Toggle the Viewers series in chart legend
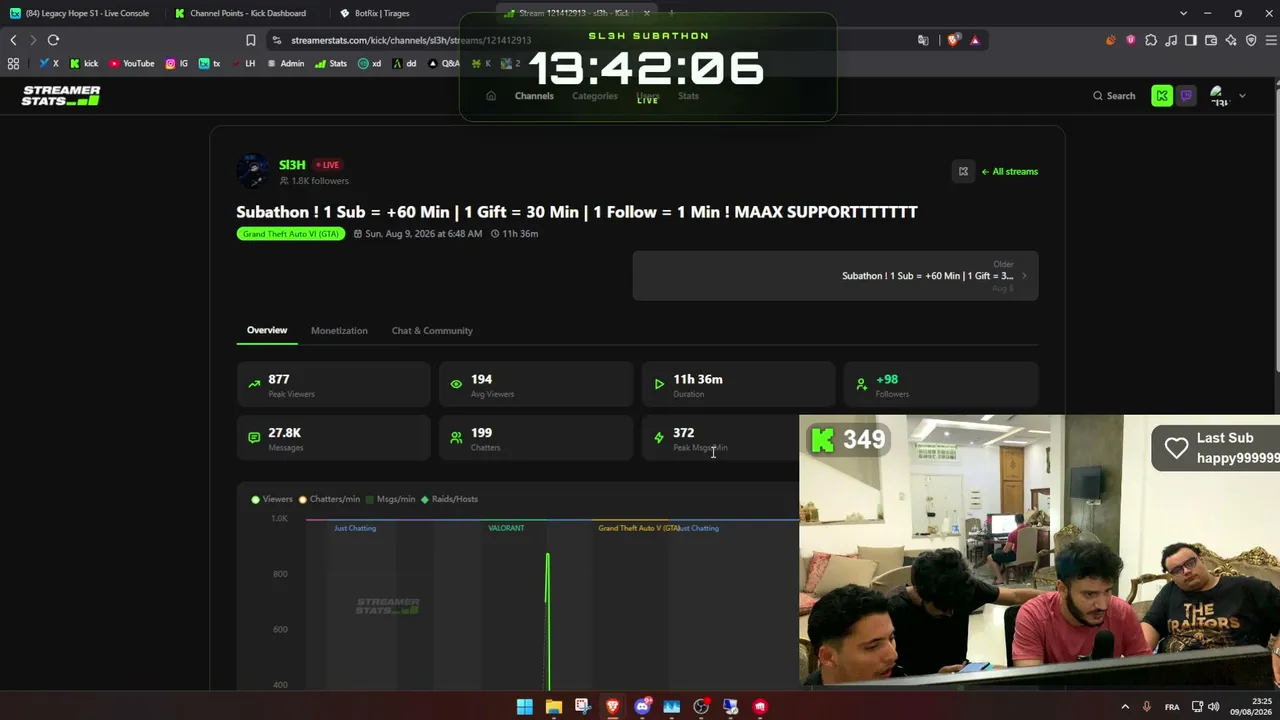Screen dimensions: 1280x720 272,499
